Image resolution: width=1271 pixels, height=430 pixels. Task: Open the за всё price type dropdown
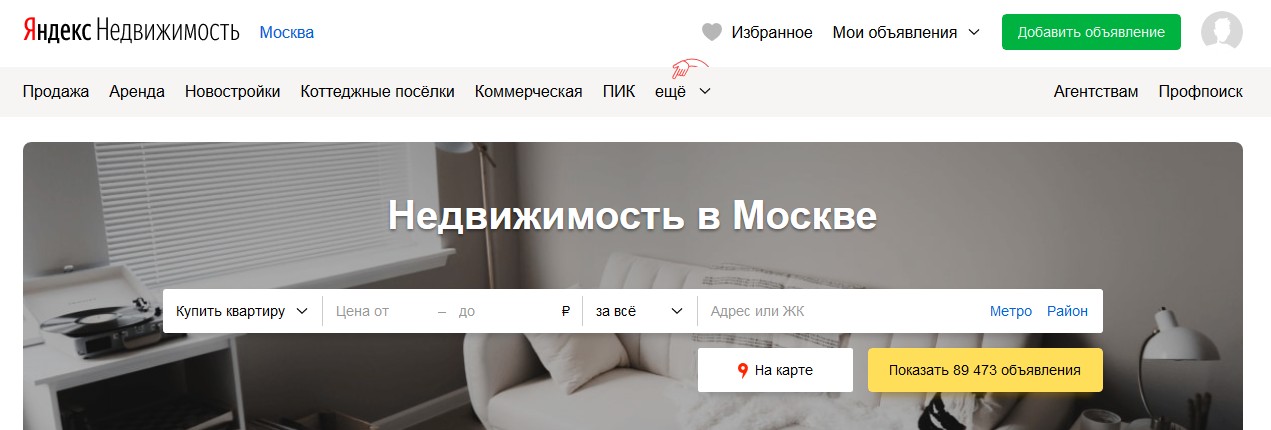[x=639, y=311]
